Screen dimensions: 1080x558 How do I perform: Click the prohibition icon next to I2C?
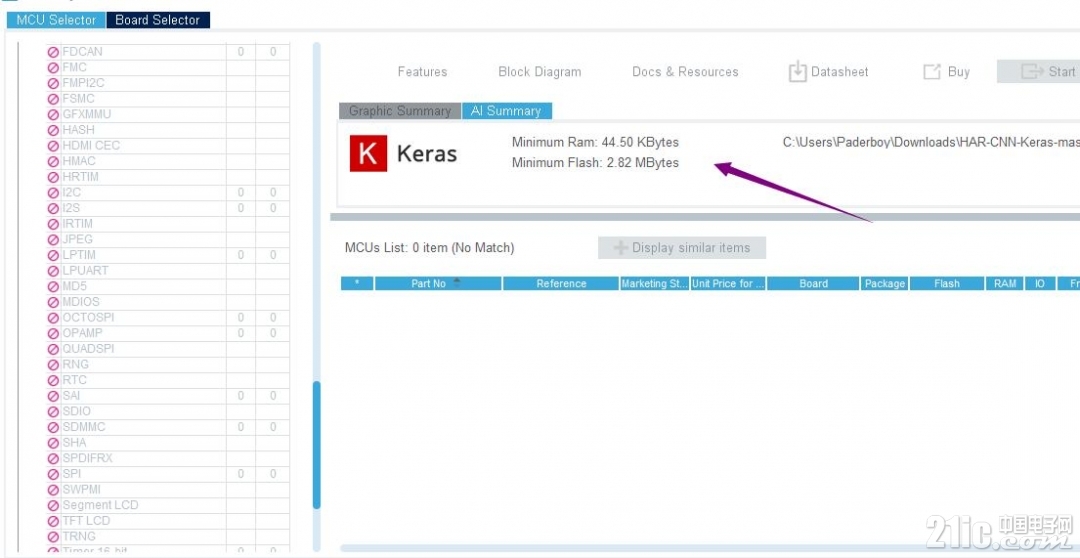pyautogui.click(x=53, y=193)
